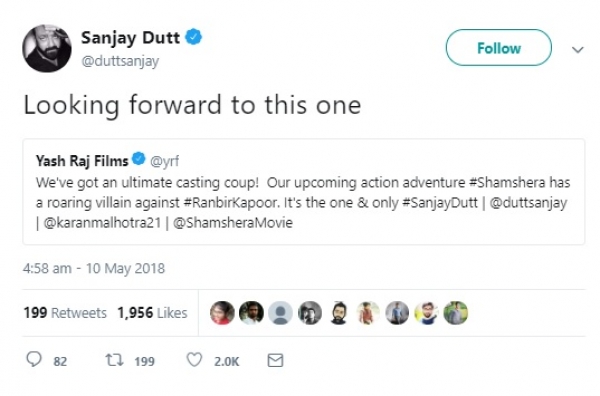Expand the tweet options chevron menu
Screen dimensions: 600x396
tap(577, 49)
